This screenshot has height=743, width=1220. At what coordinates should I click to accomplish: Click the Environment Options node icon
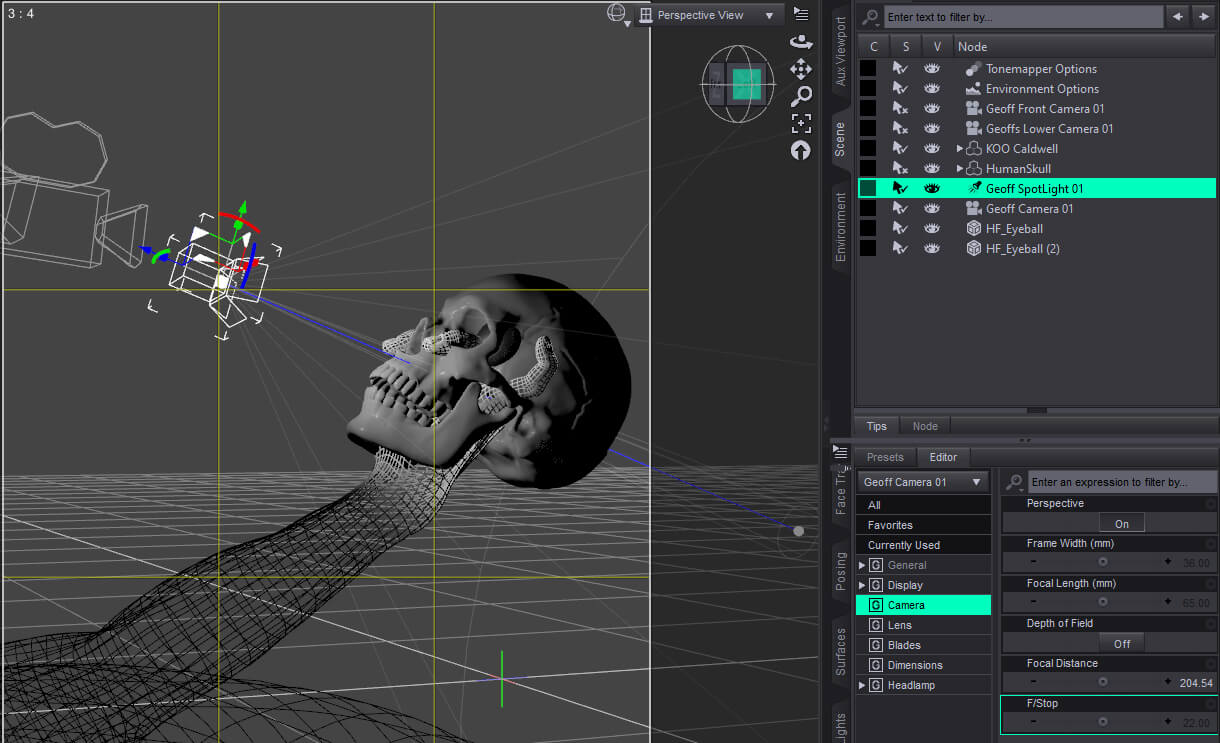click(x=973, y=89)
